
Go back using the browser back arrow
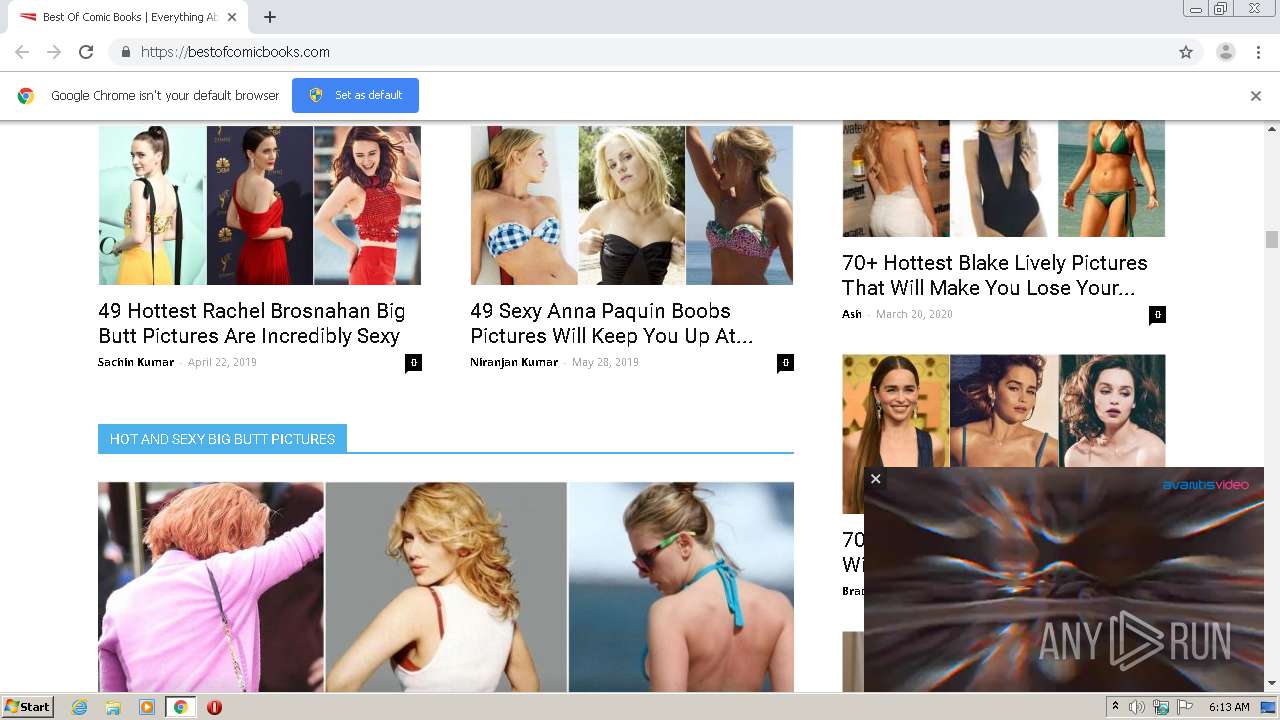click(x=22, y=52)
